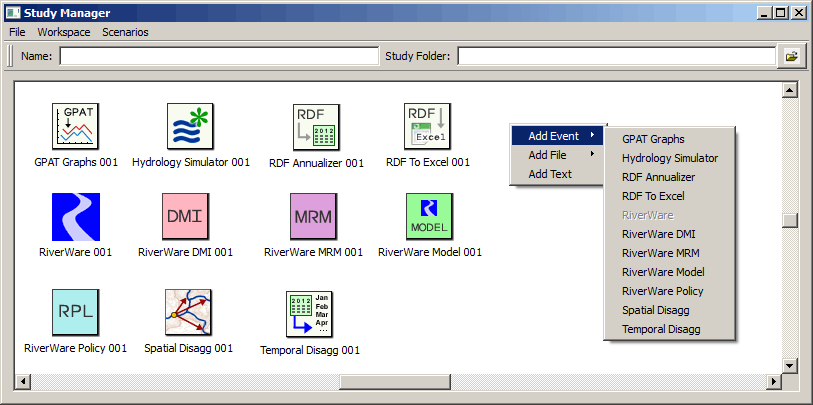Image resolution: width=813 pixels, height=405 pixels.
Task: Add a RiverWare Model event
Action: 669,272
